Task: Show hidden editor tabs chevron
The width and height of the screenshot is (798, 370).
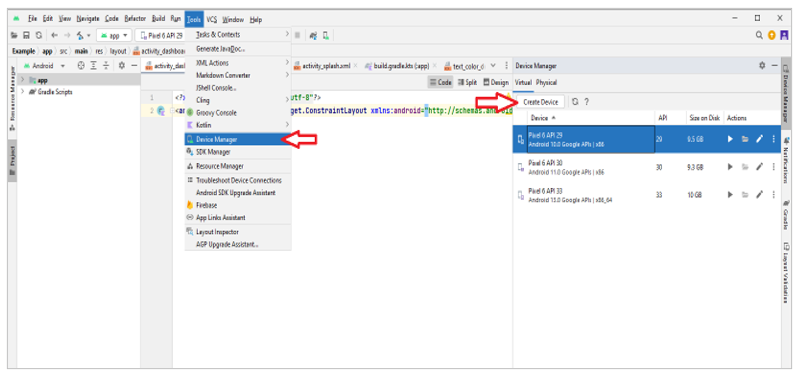Action: coord(493,66)
